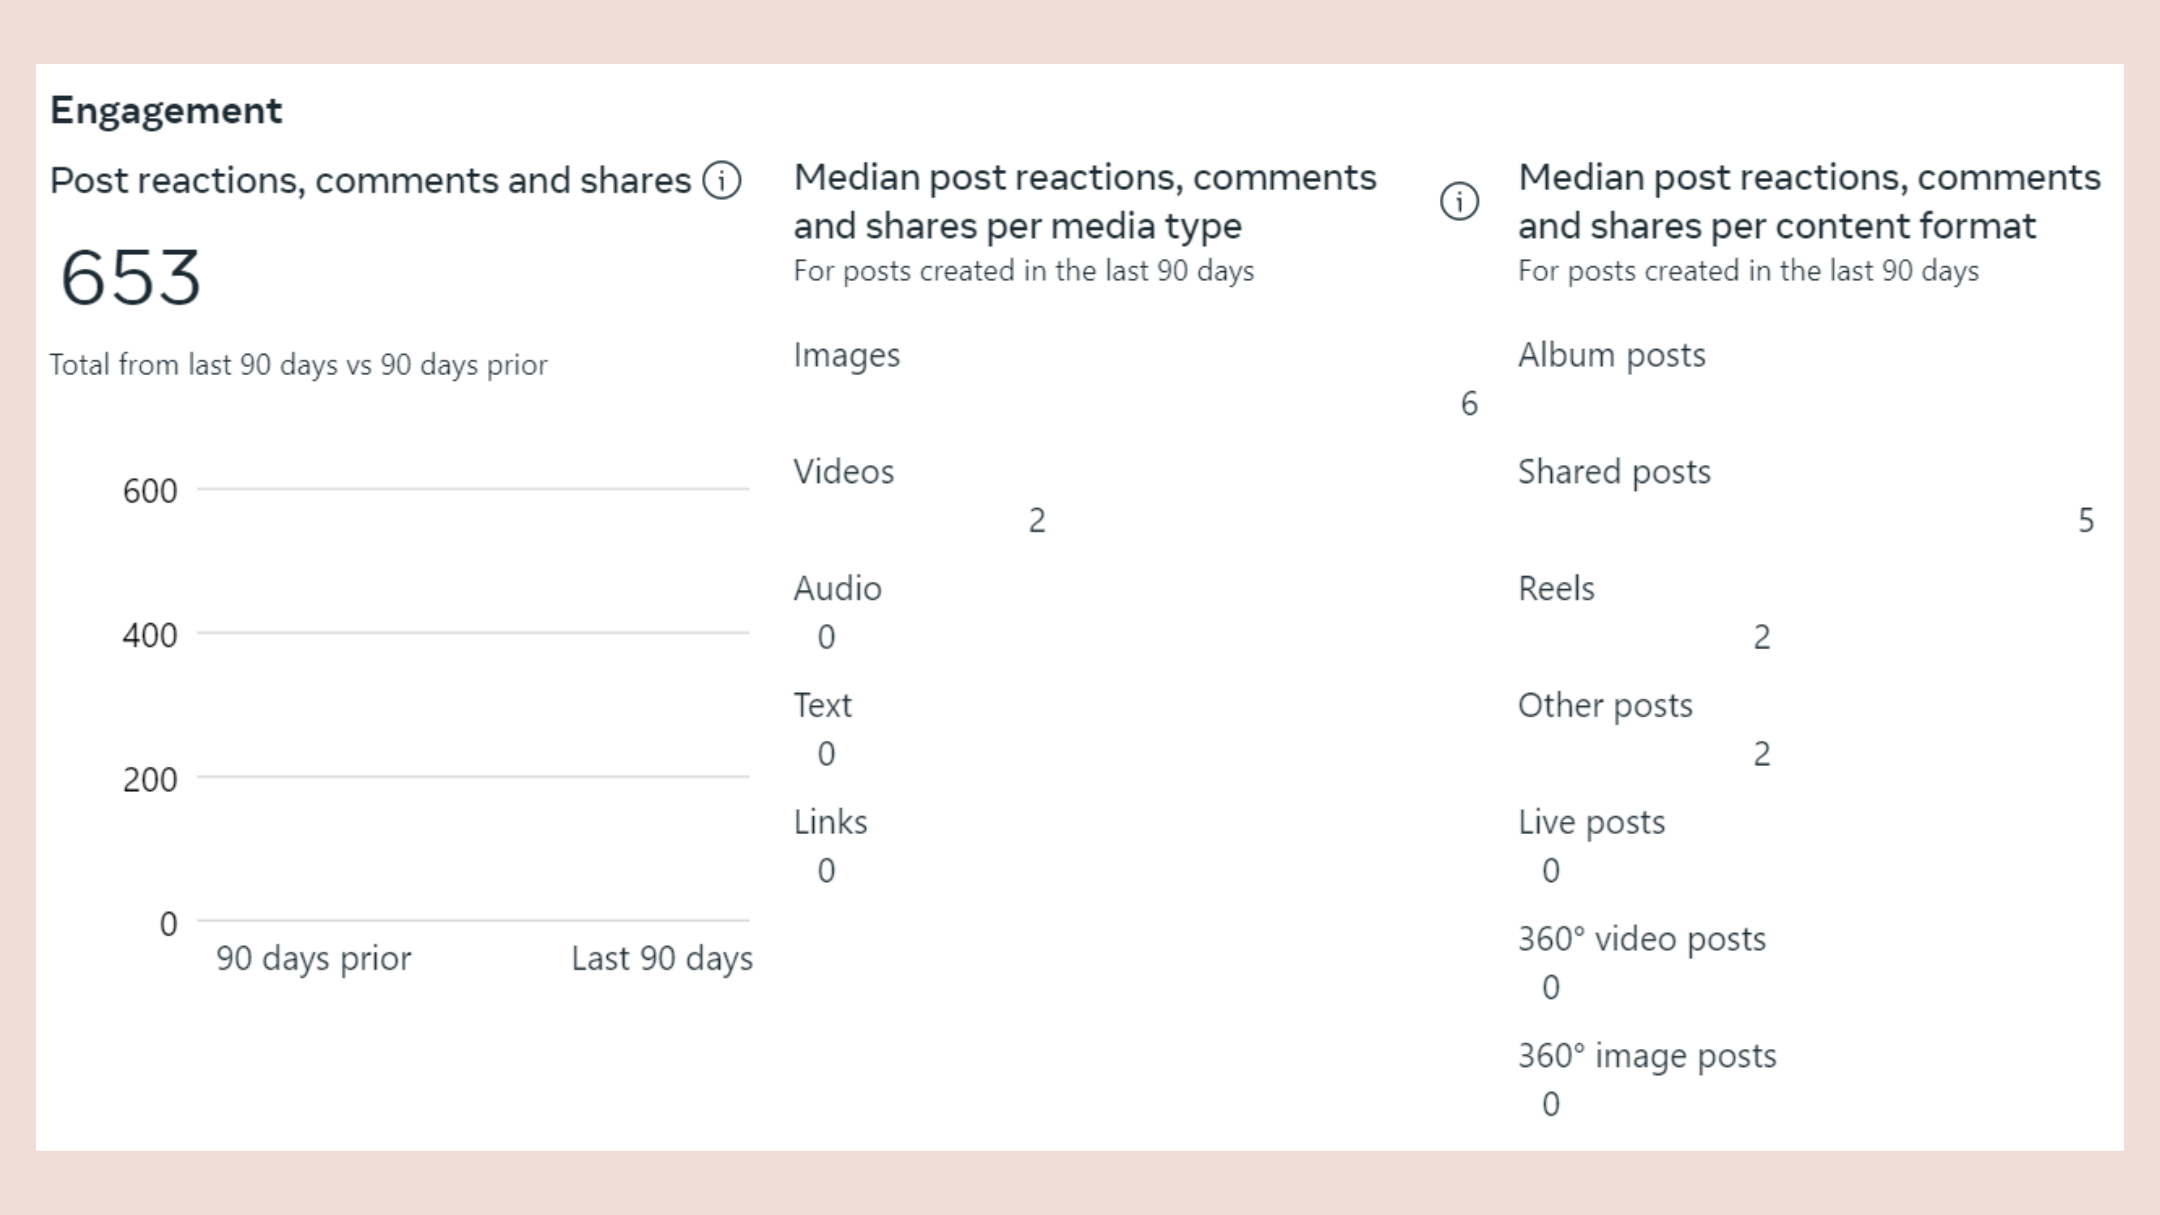Viewport: 2160px width, 1215px height.
Task: Click the 600 gridline value on chart
Action: pyautogui.click(x=150, y=491)
